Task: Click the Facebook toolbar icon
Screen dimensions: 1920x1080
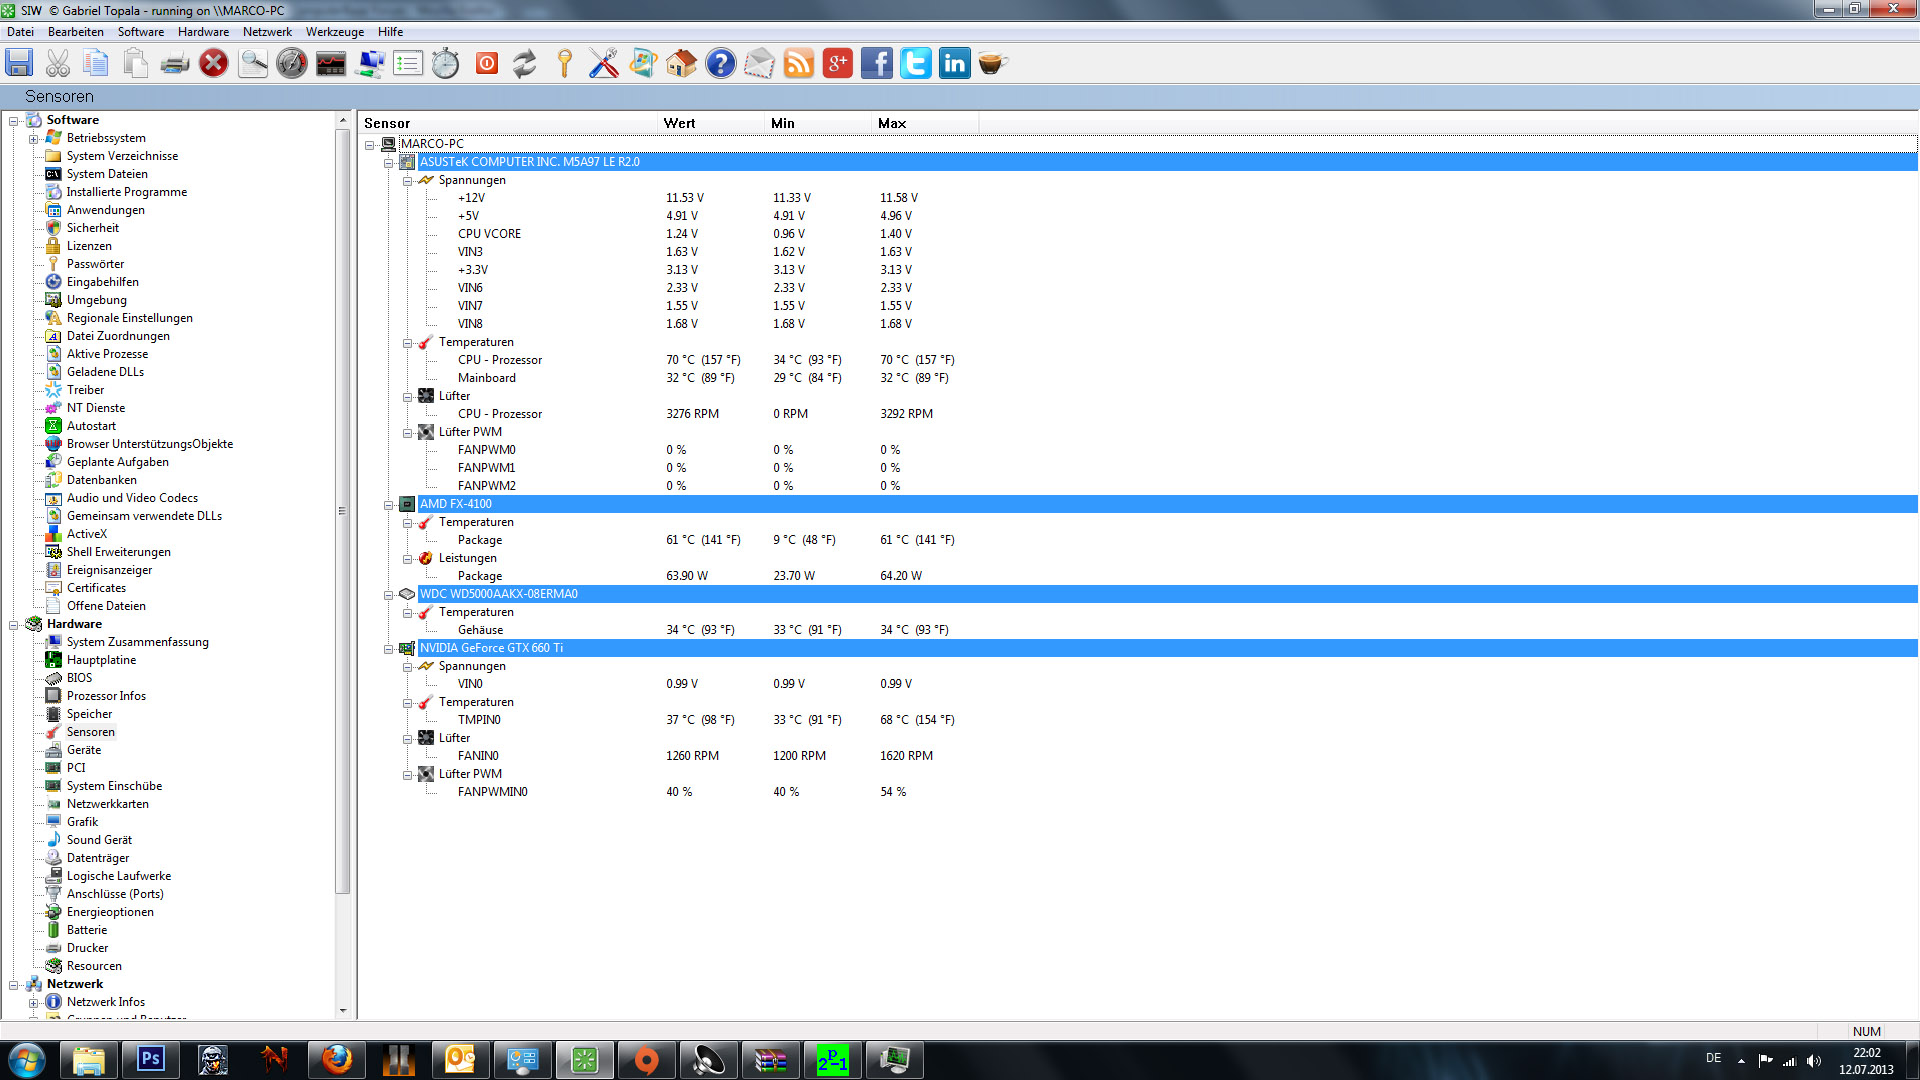Action: (x=877, y=64)
